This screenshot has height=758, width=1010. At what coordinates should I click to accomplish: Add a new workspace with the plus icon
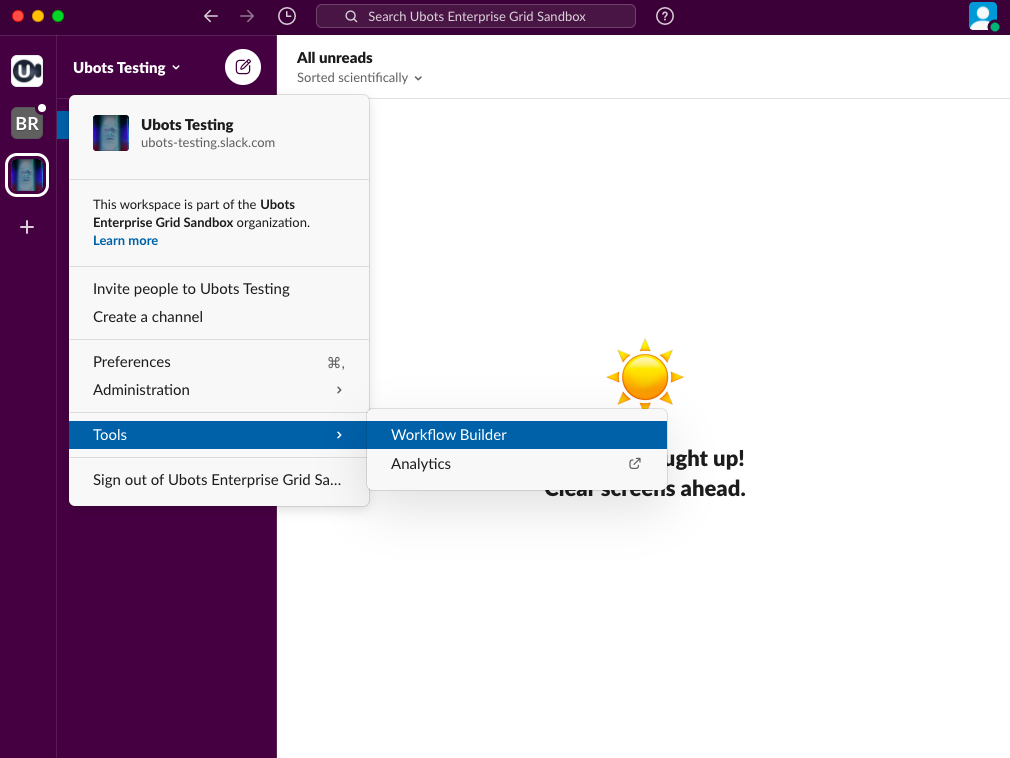tap(26, 227)
